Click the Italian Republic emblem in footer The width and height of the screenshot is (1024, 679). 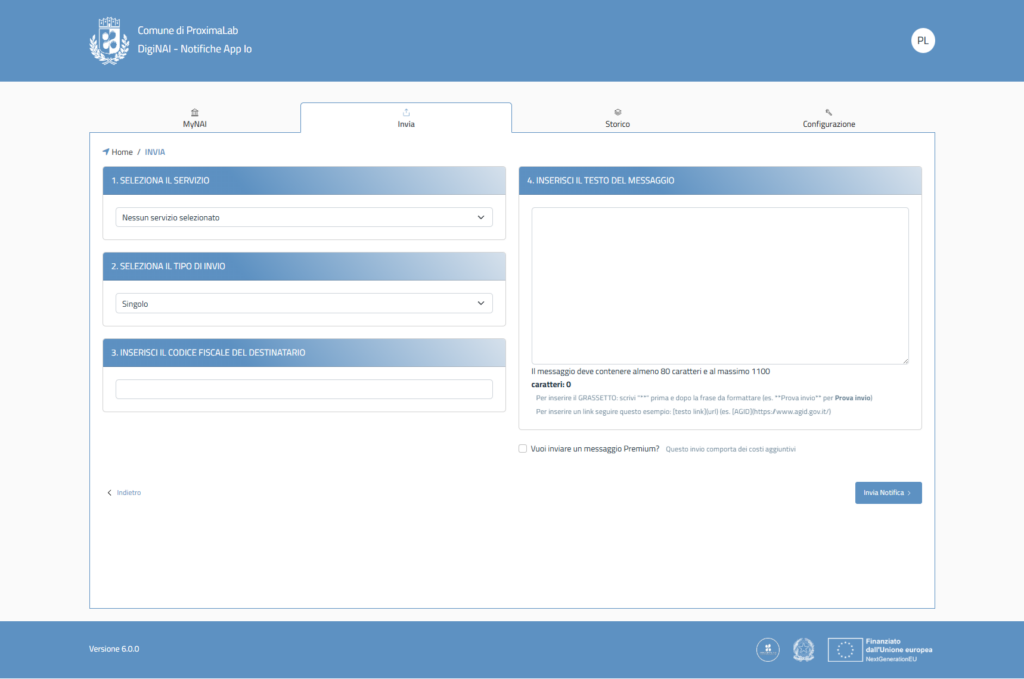(x=804, y=649)
